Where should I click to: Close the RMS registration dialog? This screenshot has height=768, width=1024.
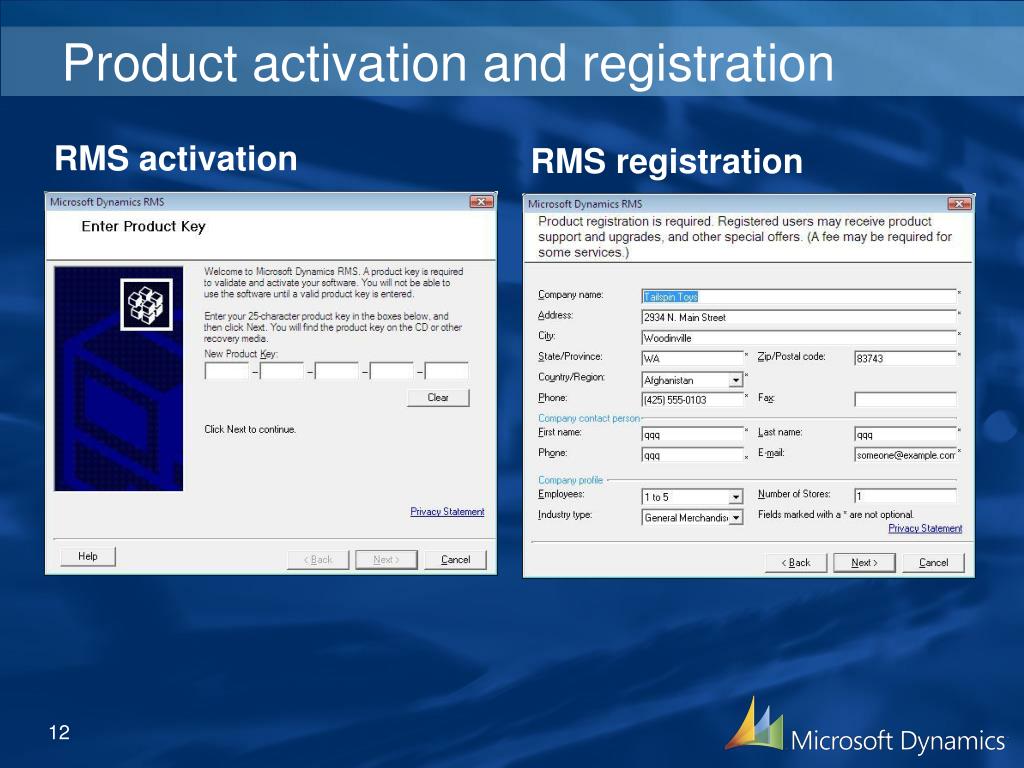point(959,204)
